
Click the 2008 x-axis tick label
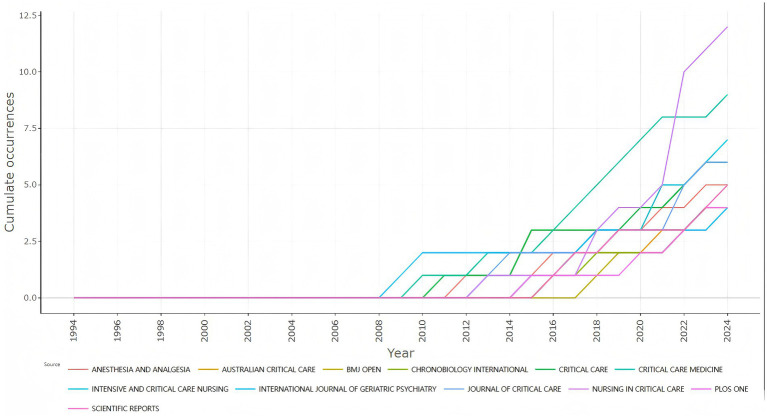point(379,330)
